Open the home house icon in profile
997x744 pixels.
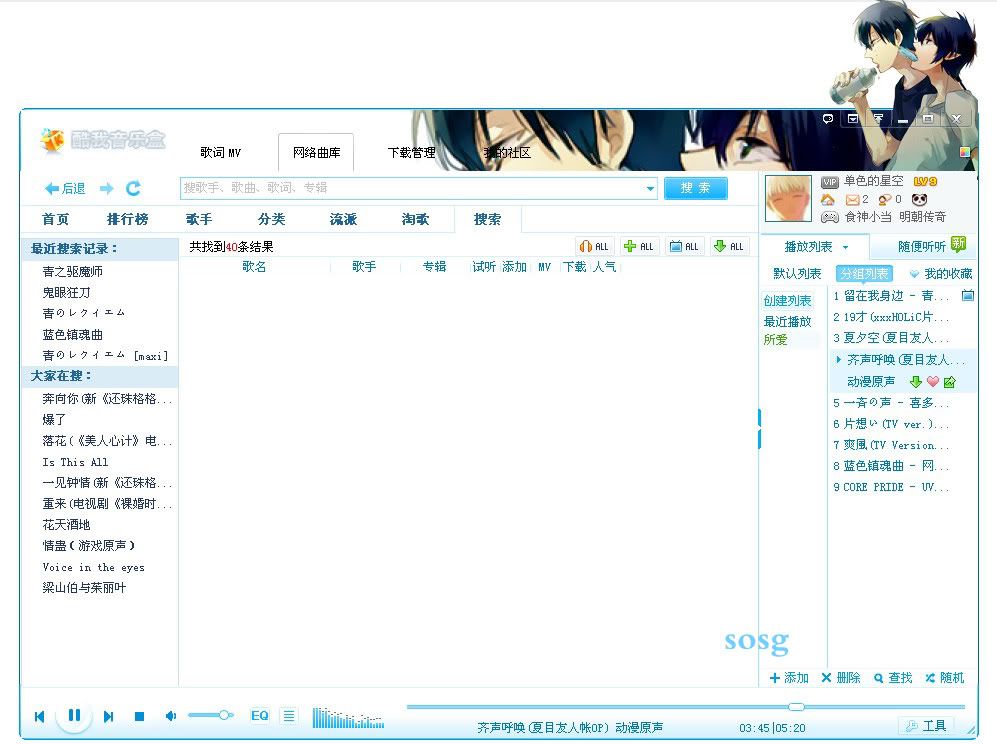(x=828, y=200)
